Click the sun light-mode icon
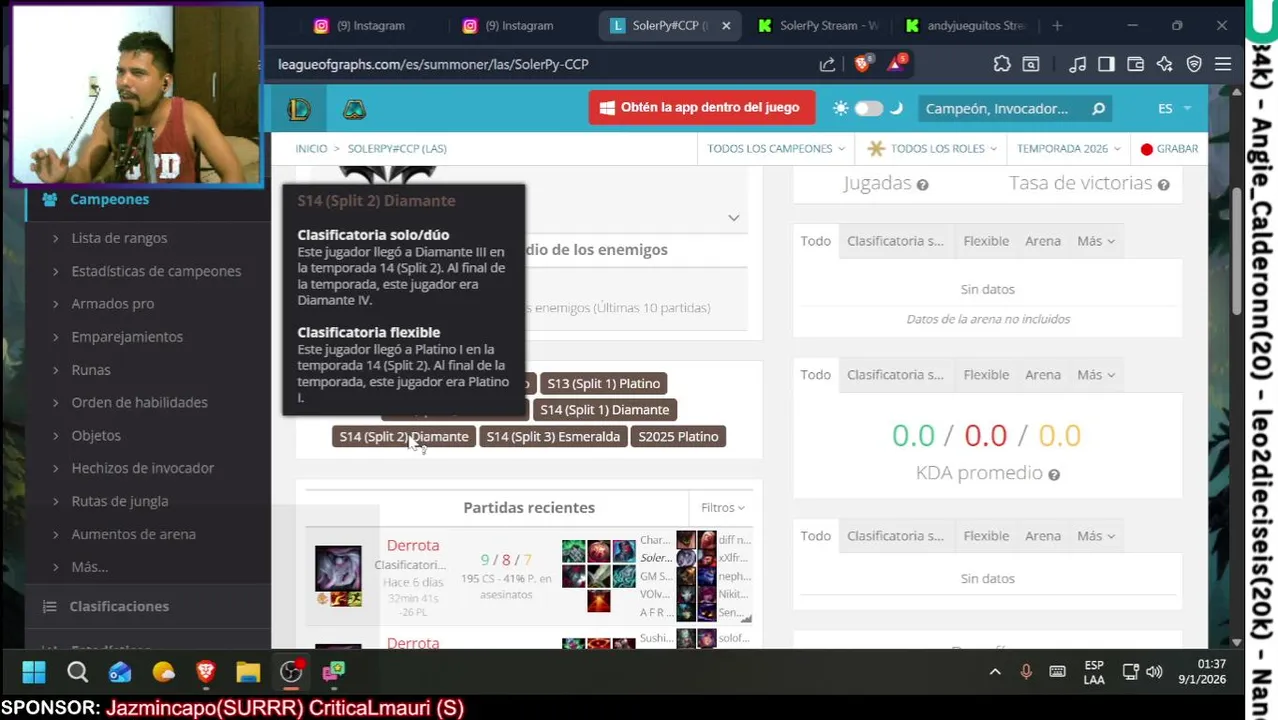Viewport: 1278px width, 720px height. [840, 108]
